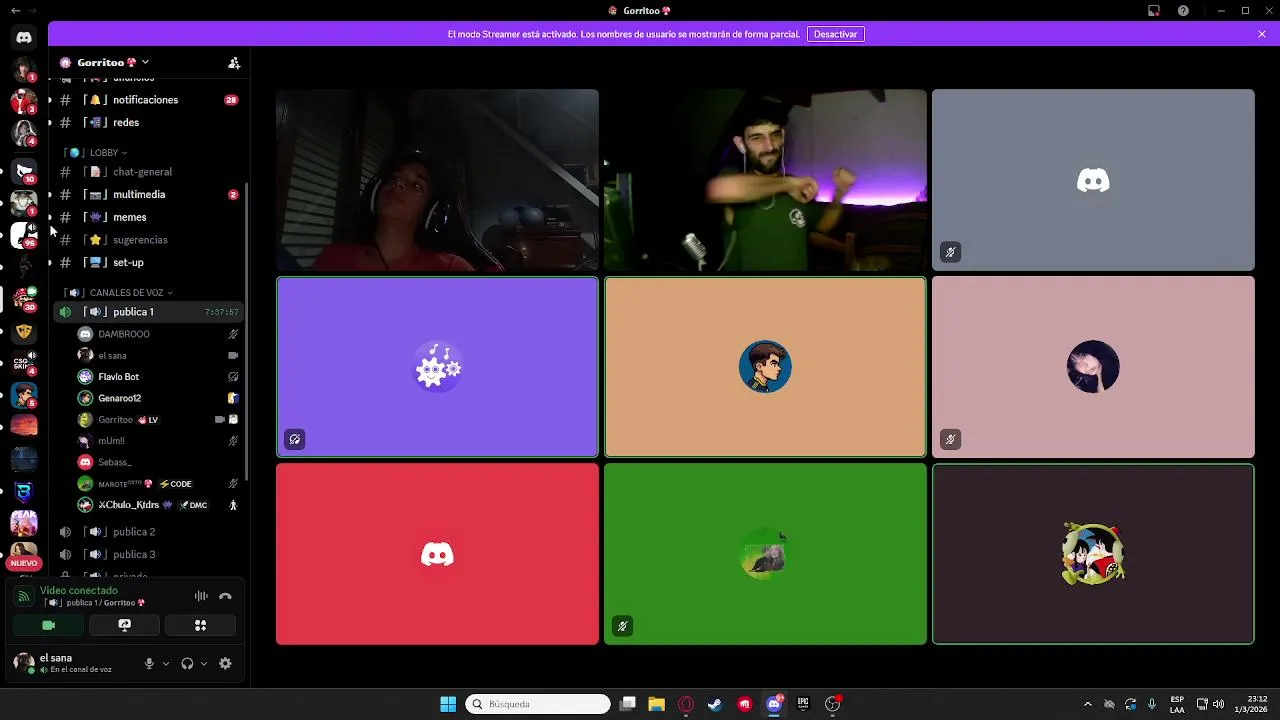Open the activities launcher button
The width and height of the screenshot is (1280, 720).
200,625
